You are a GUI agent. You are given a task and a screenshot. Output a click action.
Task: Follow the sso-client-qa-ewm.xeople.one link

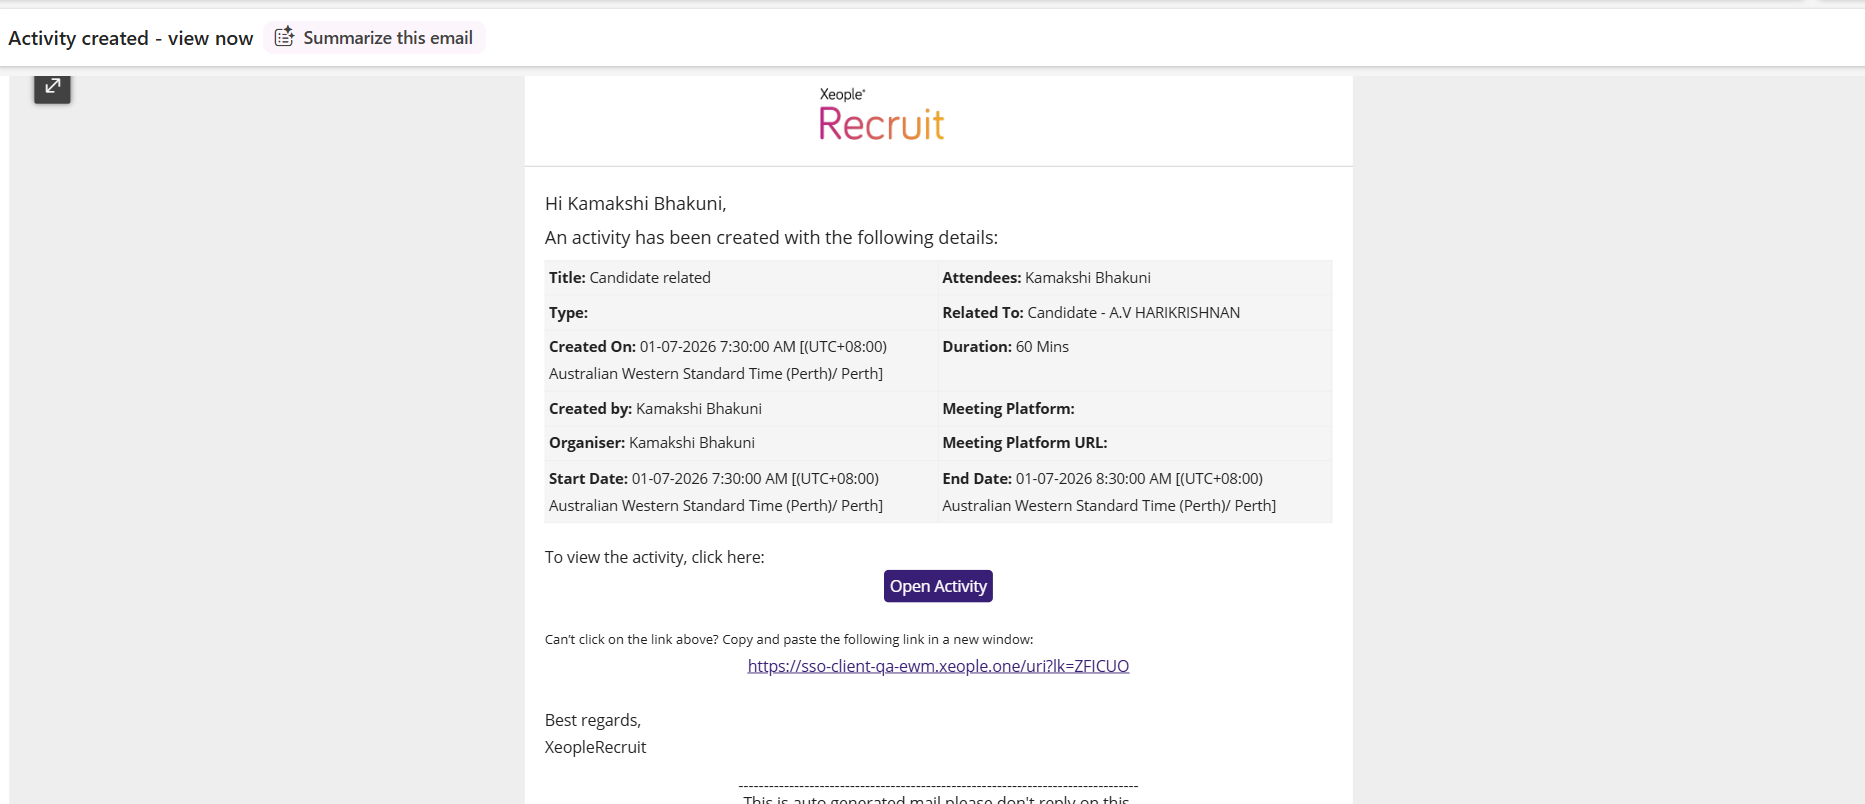(938, 666)
